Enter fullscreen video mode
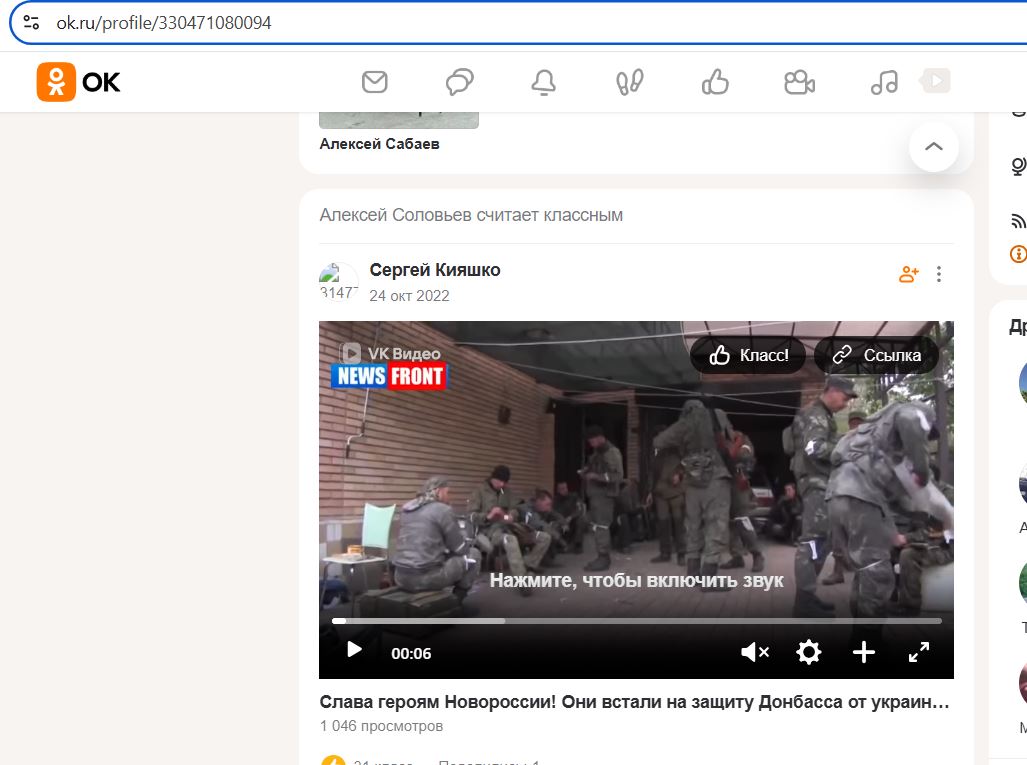Image resolution: width=1027 pixels, height=765 pixels. 919,652
